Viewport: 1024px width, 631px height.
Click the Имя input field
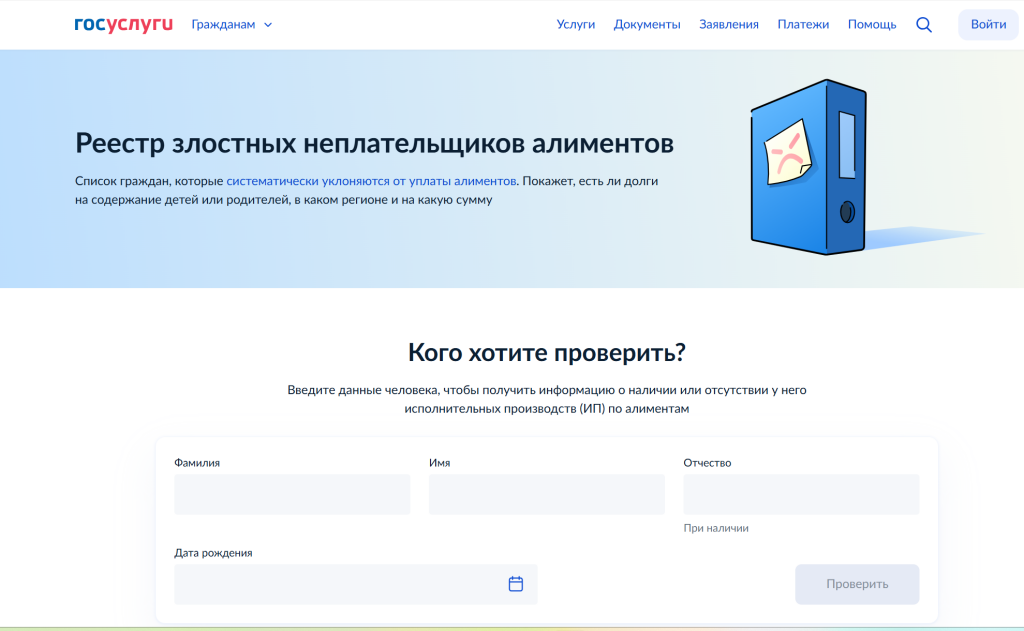tap(546, 494)
